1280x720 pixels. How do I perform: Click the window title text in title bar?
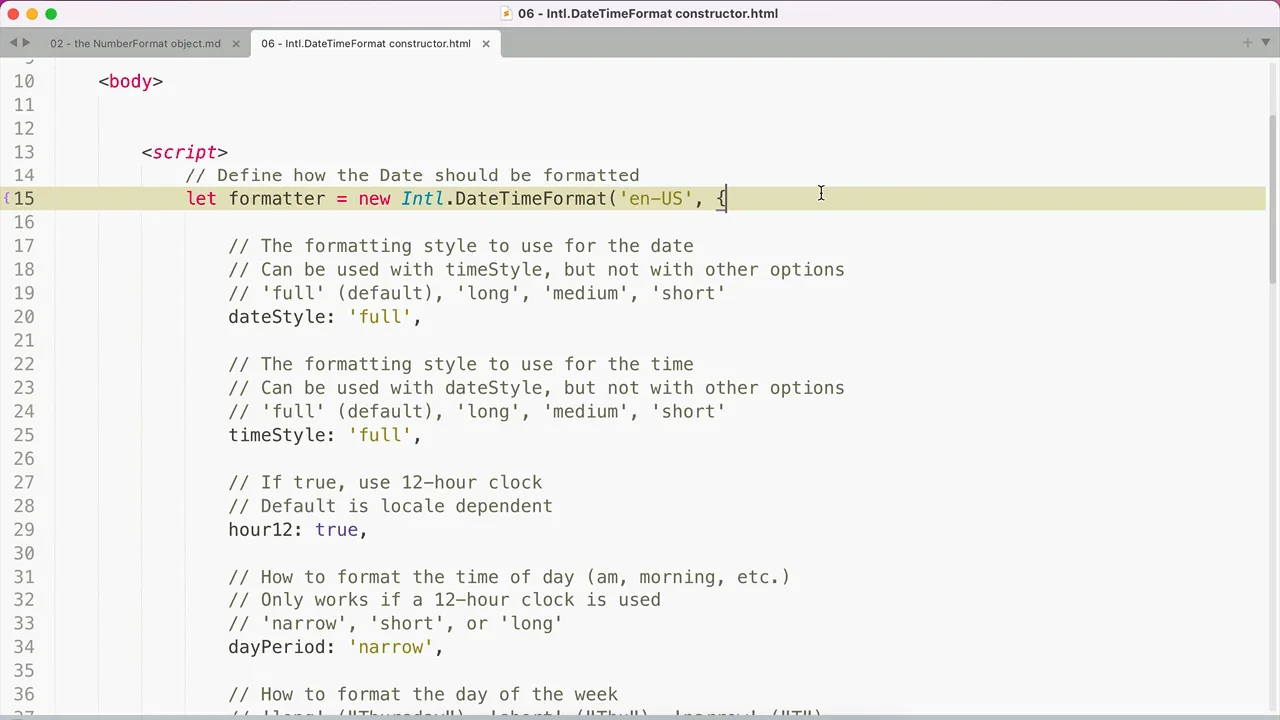point(647,14)
